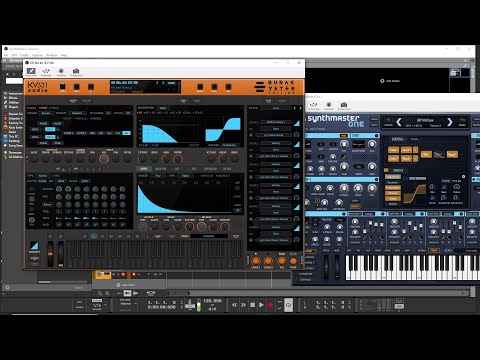480x360 pixels.
Task: Select the Delay effect in SynthMaster One
Action: tap(393, 198)
